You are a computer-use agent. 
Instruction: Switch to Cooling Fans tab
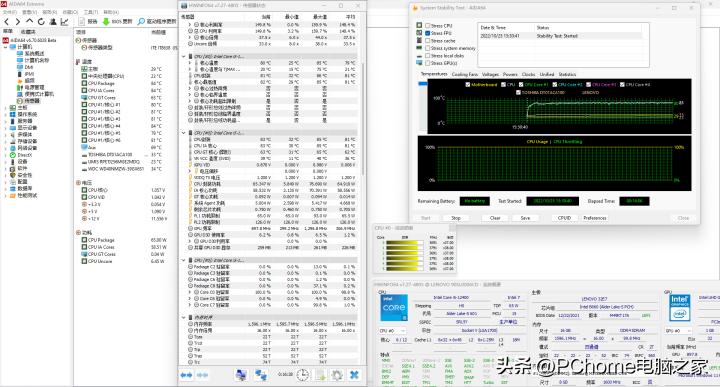465,74
